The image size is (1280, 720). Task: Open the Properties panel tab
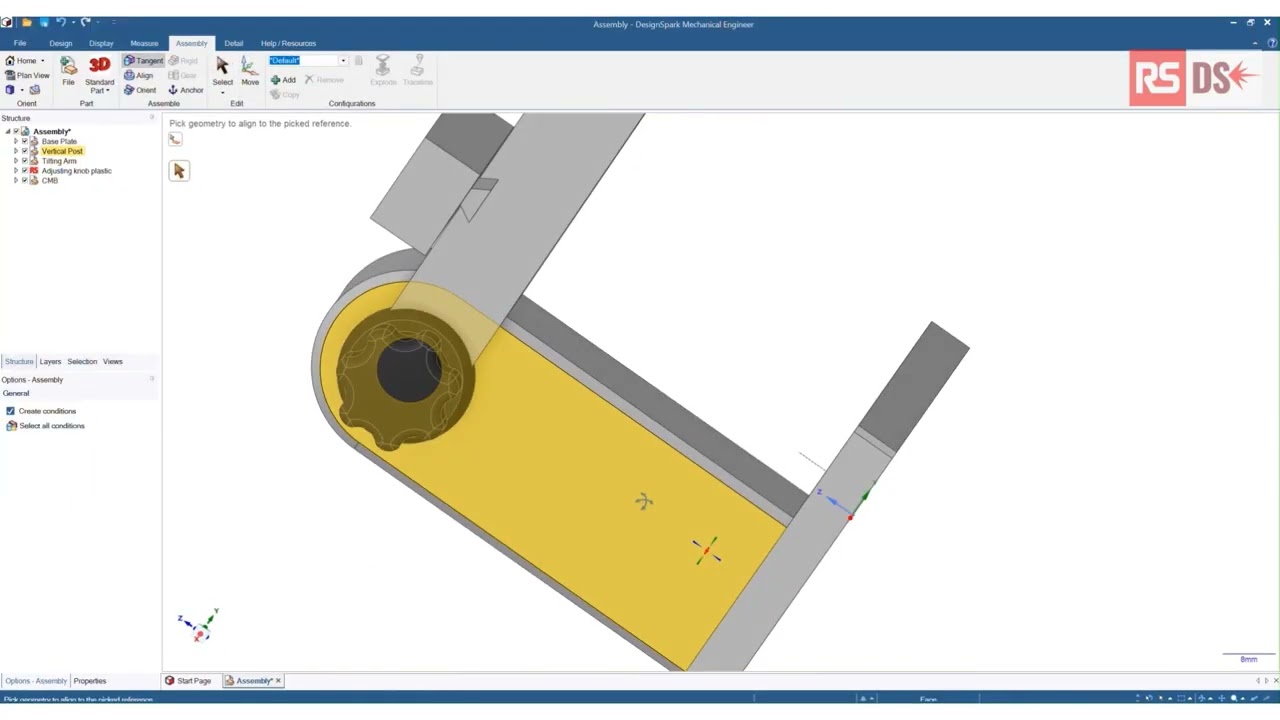pyautogui.click(x=90, y=681)
